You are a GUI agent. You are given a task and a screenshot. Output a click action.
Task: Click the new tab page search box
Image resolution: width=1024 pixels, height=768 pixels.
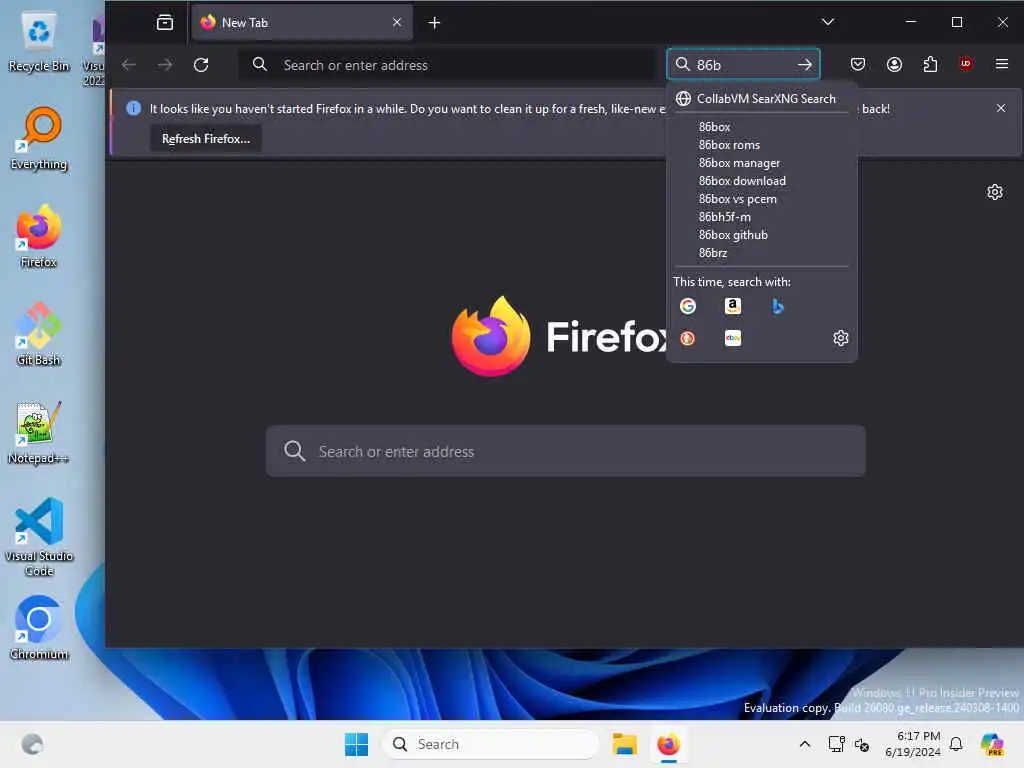click(x=566, y=451)
